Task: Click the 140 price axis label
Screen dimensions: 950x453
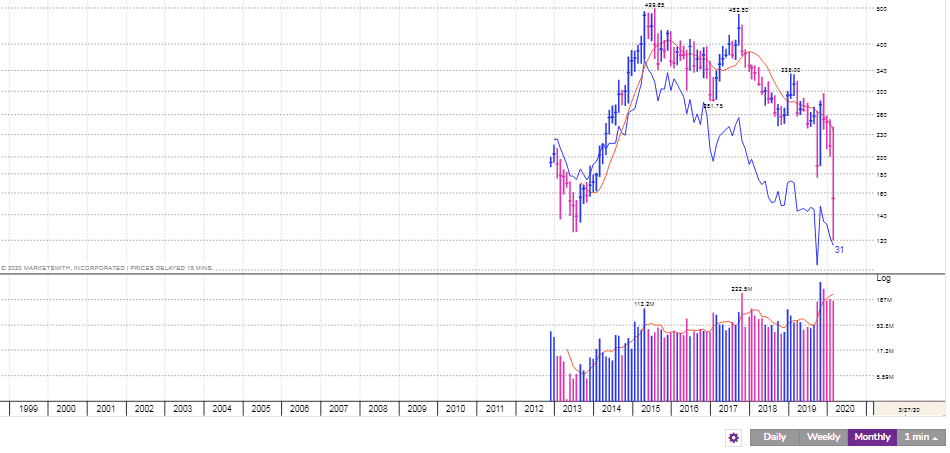Action: [882, 216]
